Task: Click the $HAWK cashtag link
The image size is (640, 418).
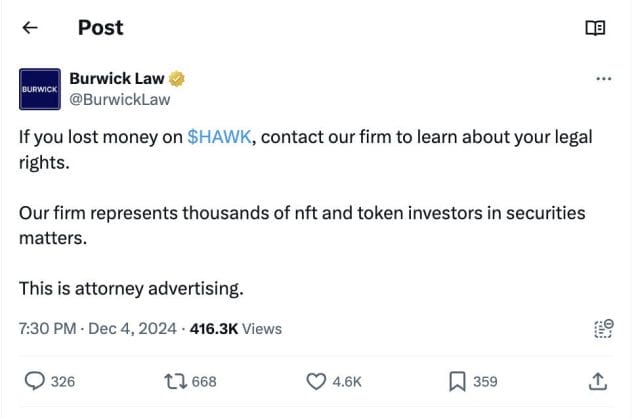Action: (219, 137)
